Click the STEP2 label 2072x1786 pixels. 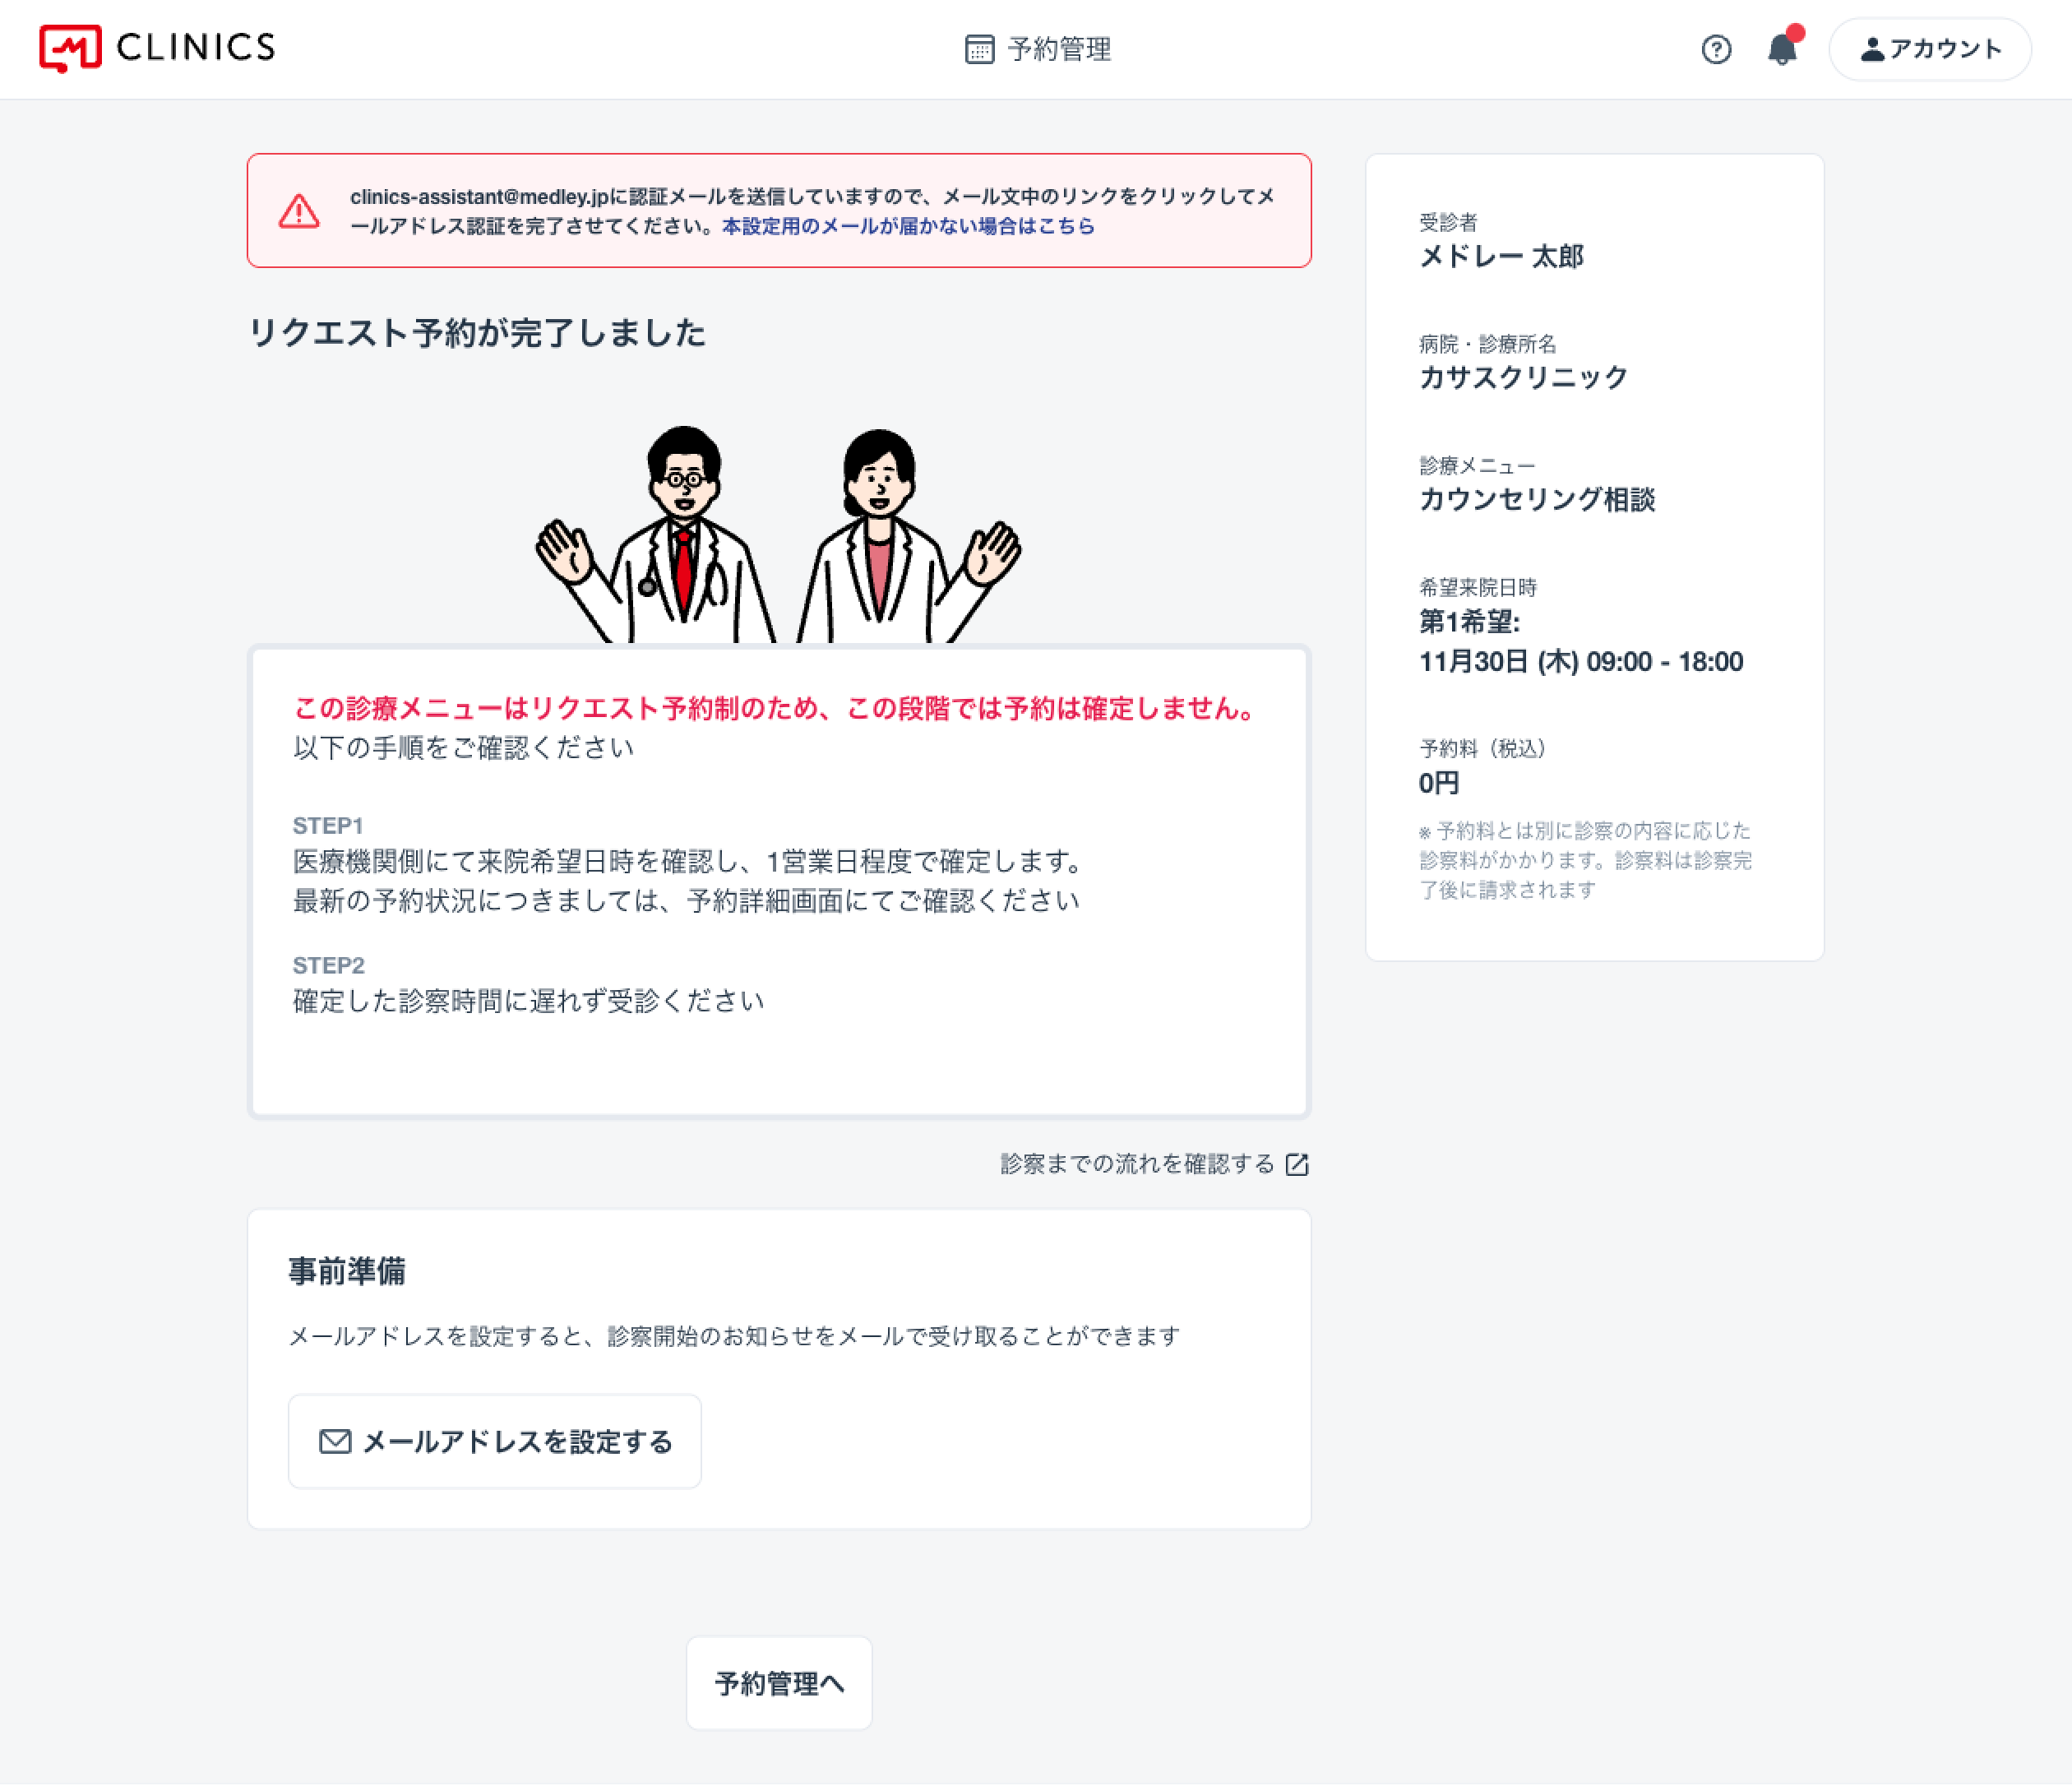[x=328, y=965]
